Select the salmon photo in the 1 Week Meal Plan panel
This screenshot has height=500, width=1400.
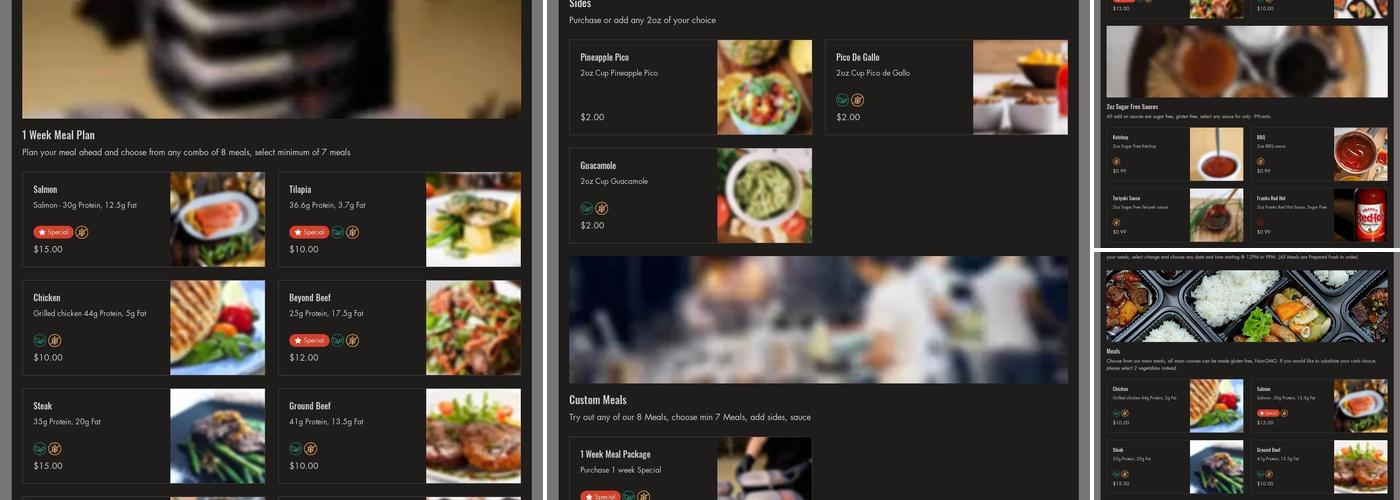tap(217, 219)
